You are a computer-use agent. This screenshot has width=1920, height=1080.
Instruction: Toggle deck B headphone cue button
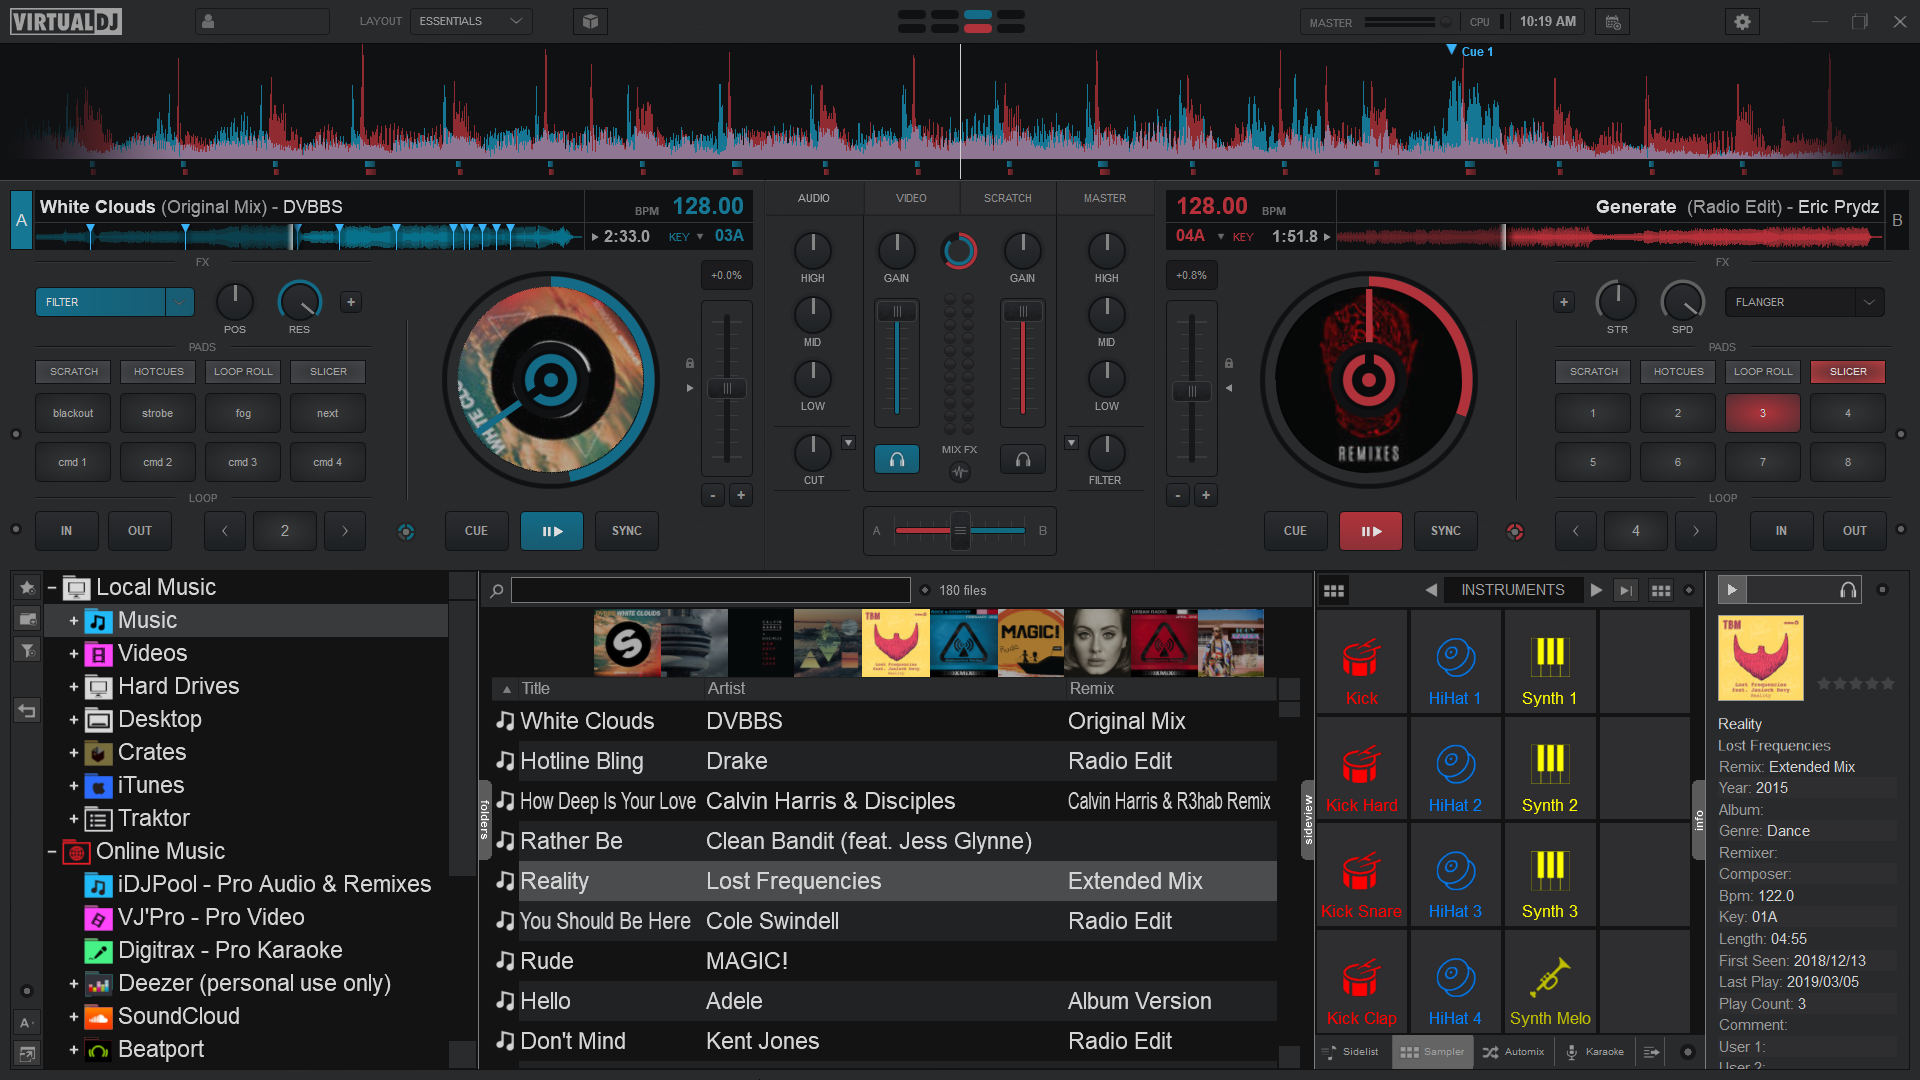tap(1023, 459)
